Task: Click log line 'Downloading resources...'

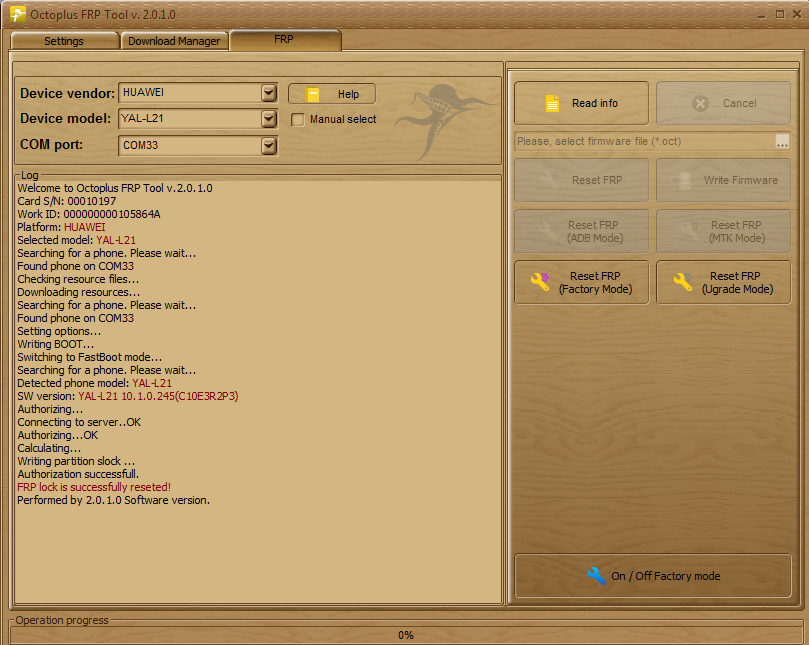Action: click(x=78, y=292)
